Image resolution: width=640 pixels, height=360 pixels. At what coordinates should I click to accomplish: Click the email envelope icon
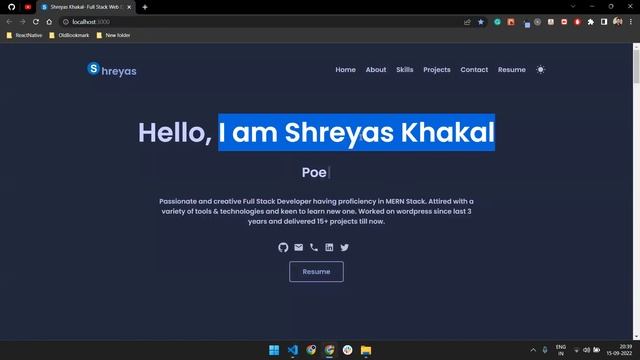click(x=299, y=247)
